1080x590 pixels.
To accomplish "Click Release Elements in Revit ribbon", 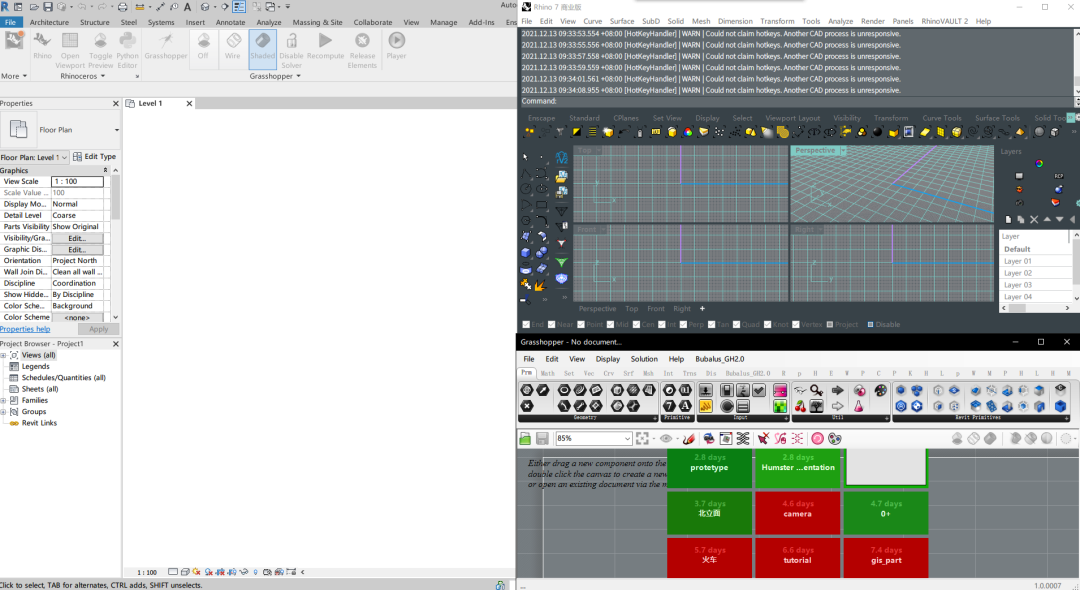I will click(362, 50).
